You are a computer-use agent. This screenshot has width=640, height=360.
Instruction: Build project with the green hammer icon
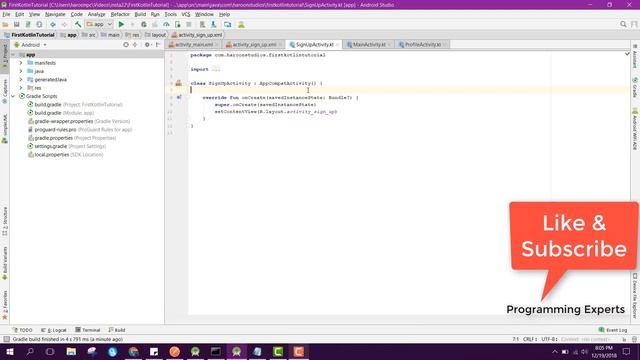pos(78,24)
